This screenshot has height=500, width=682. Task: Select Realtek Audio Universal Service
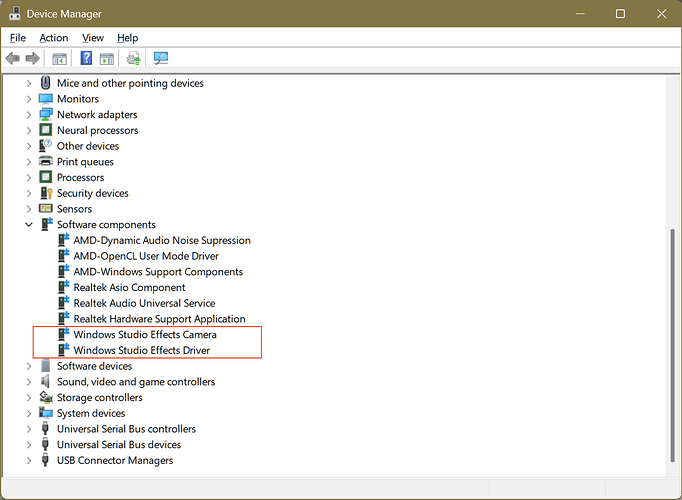point(144,303)
